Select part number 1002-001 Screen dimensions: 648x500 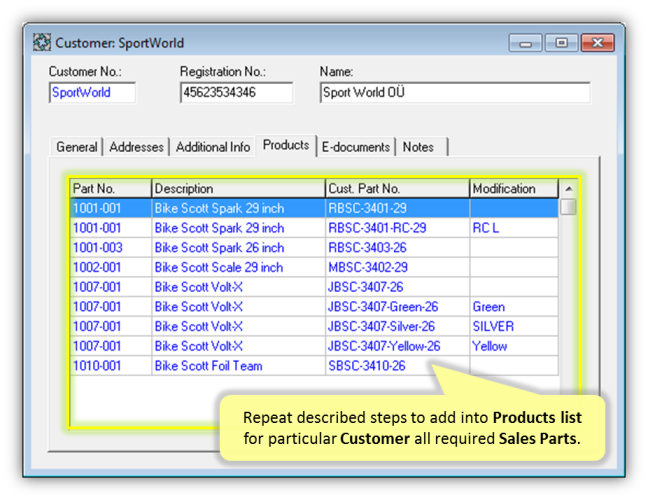[x=111, y=268]
